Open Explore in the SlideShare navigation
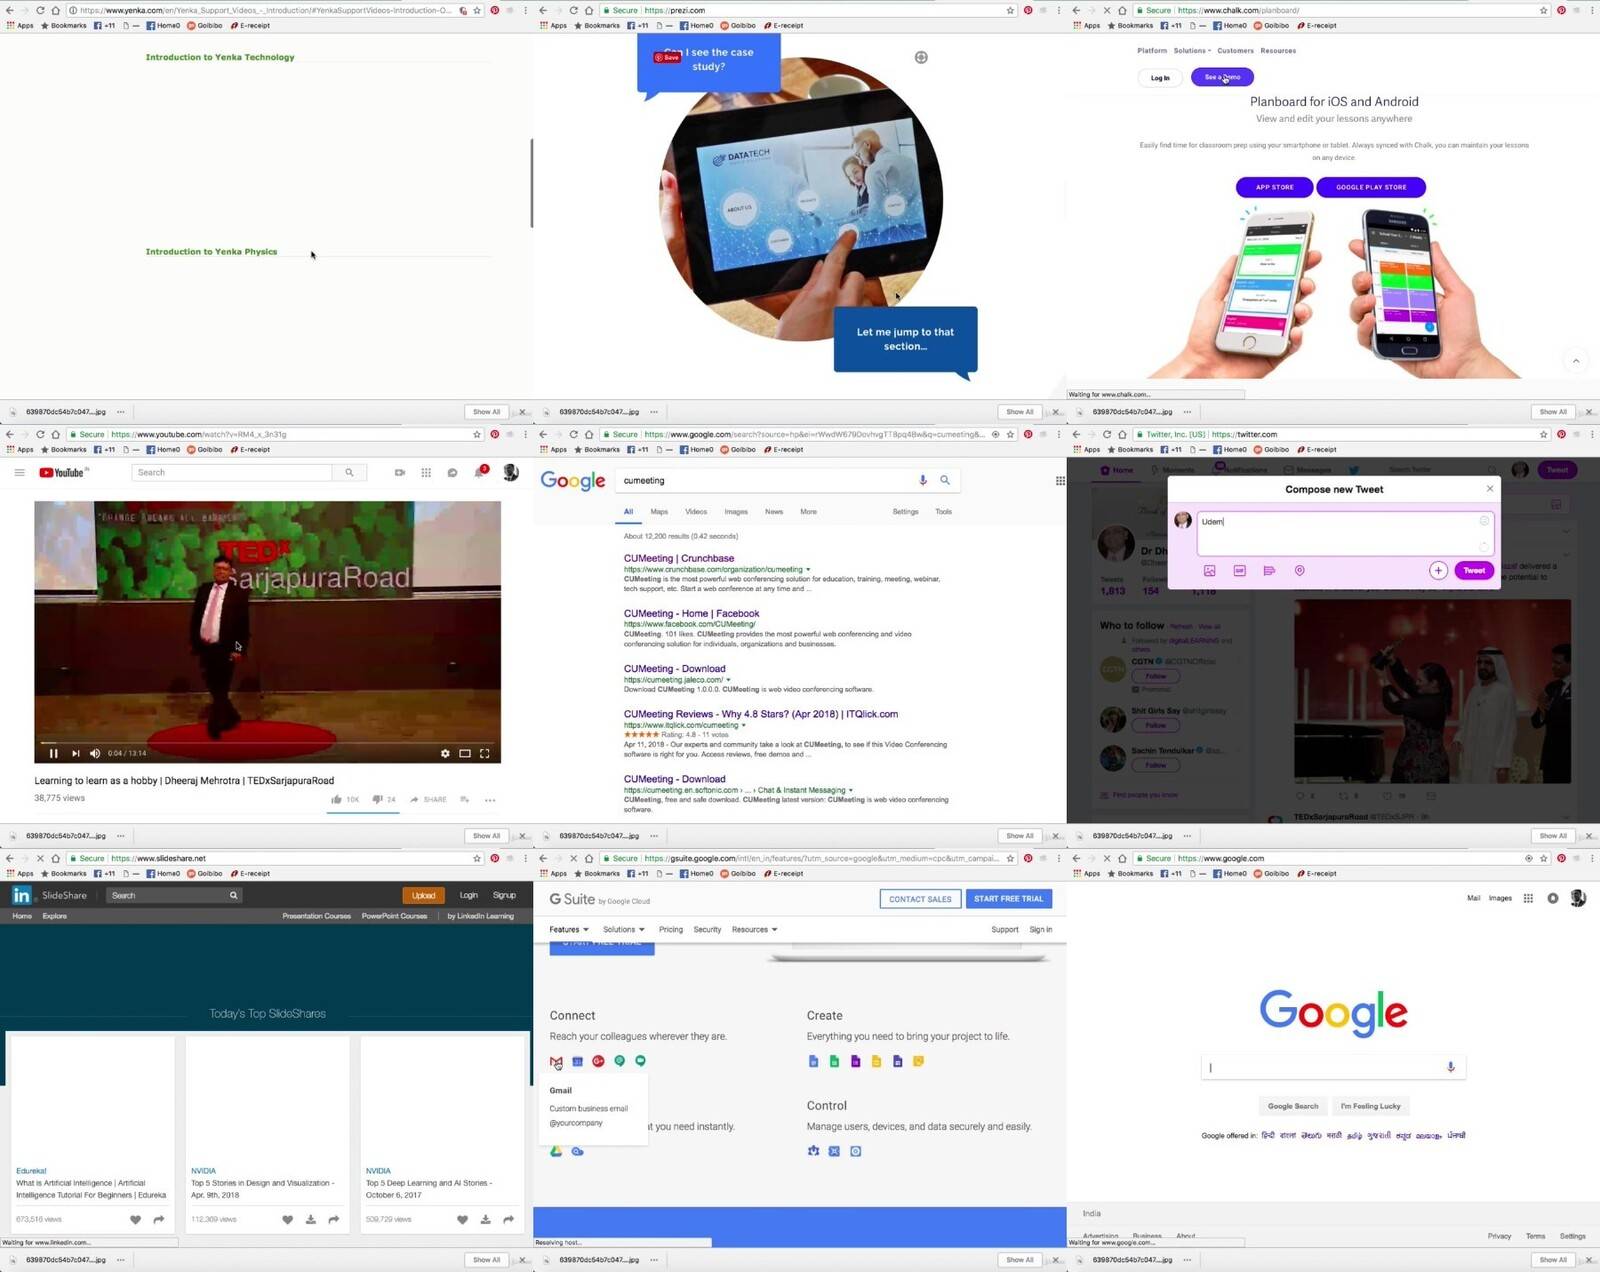The image size is (1600, 1272). 55,916
